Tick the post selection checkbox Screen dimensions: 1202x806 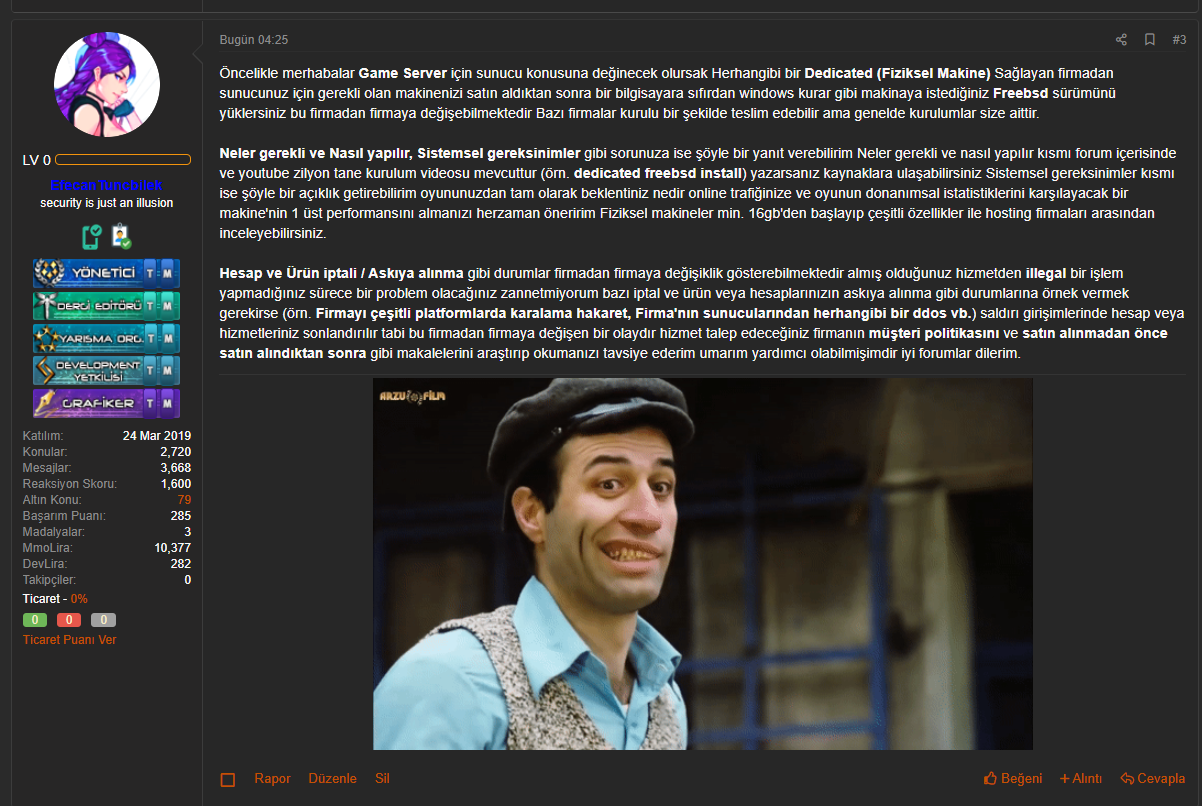tap(228, 779)
